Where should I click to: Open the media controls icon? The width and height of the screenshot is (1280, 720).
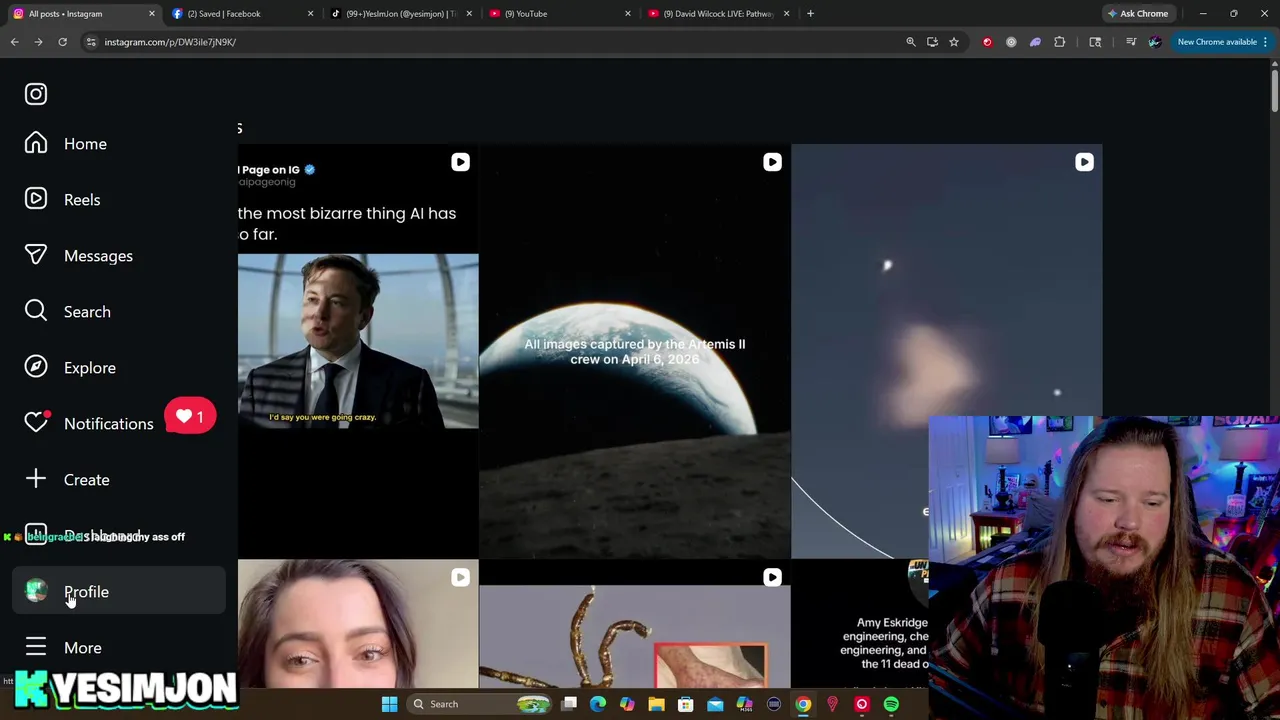1131,42
